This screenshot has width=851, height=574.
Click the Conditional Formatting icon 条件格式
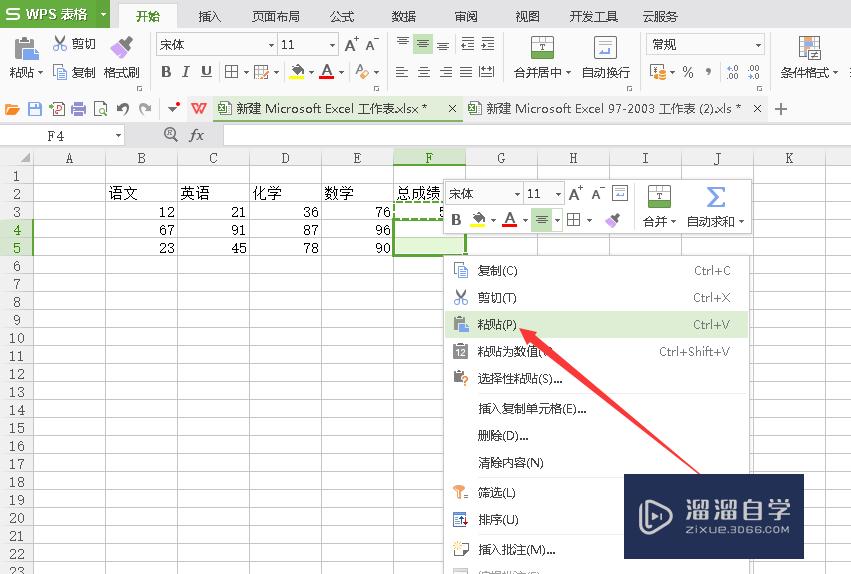pyautogui.click(x=809, y=48)
